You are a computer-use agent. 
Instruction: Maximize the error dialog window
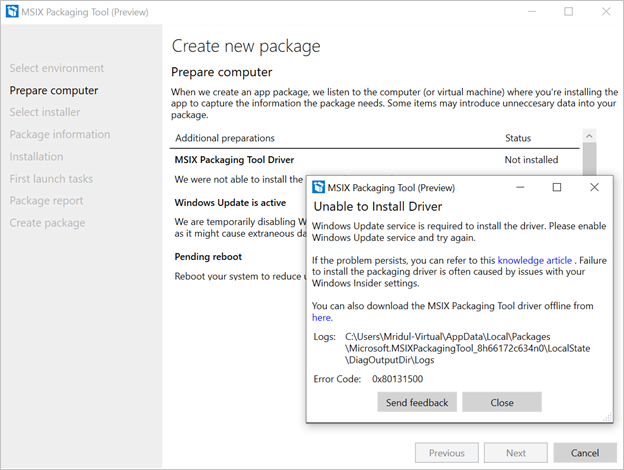coord(557,187)
